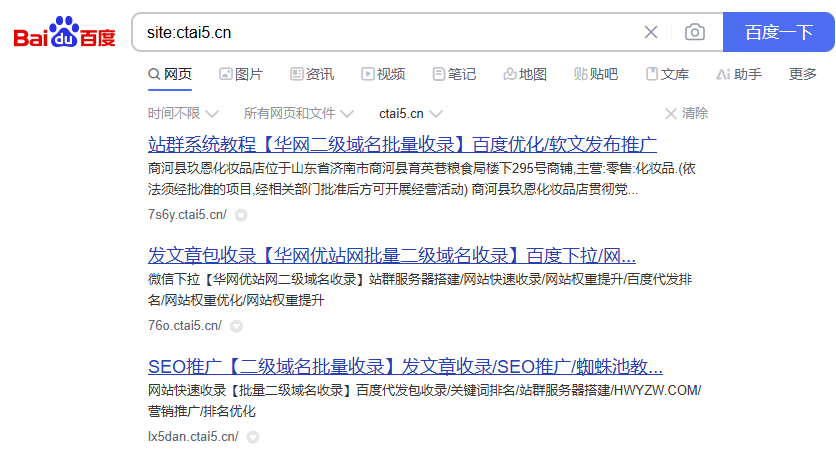Open the Ai 助手 tab
The image size is (836, 461).
(x=739, y=74)
